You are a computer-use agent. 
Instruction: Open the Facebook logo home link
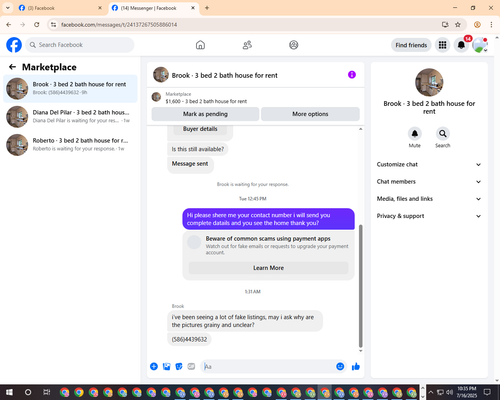(x=14, y=45)
